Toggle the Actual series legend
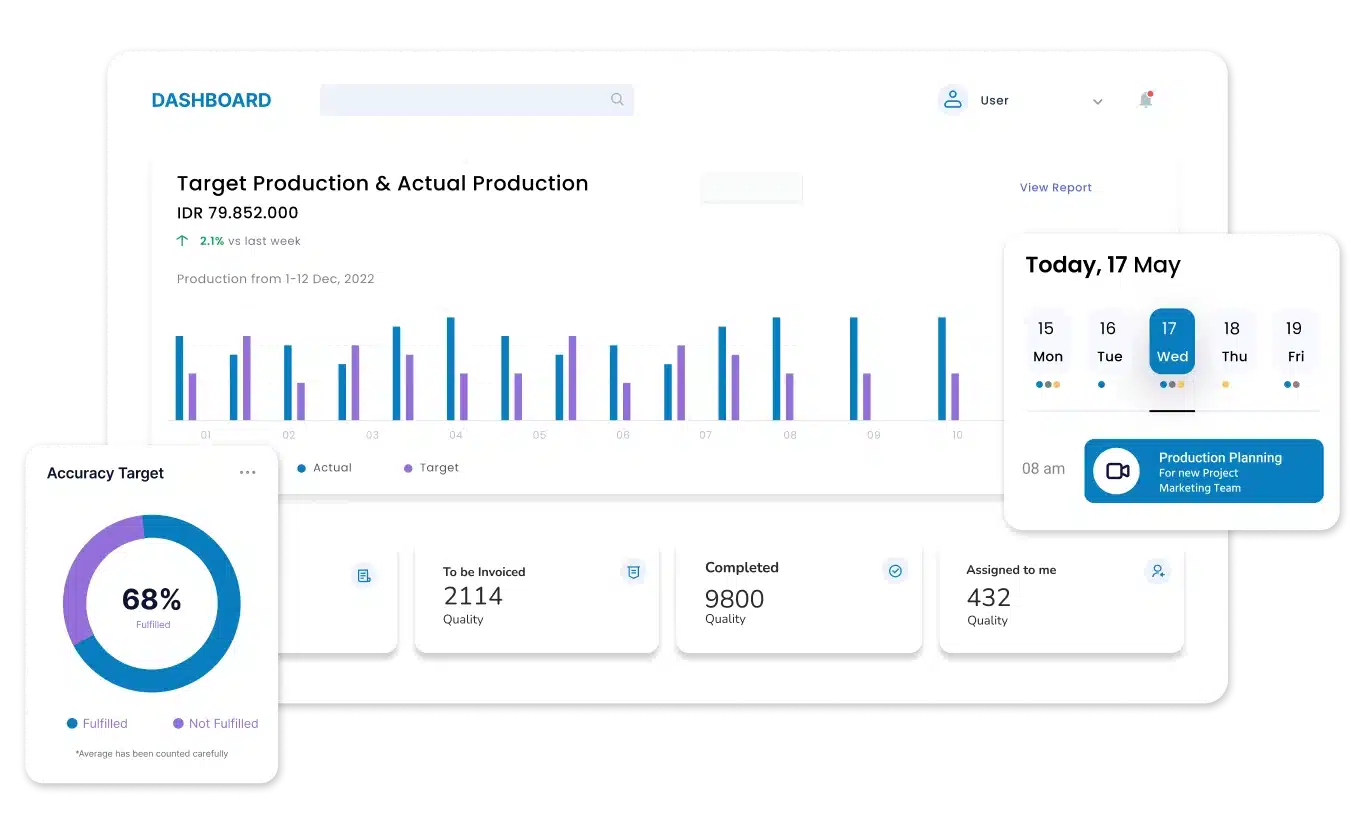Screen dimensions: 1367x836 [325, 468]
